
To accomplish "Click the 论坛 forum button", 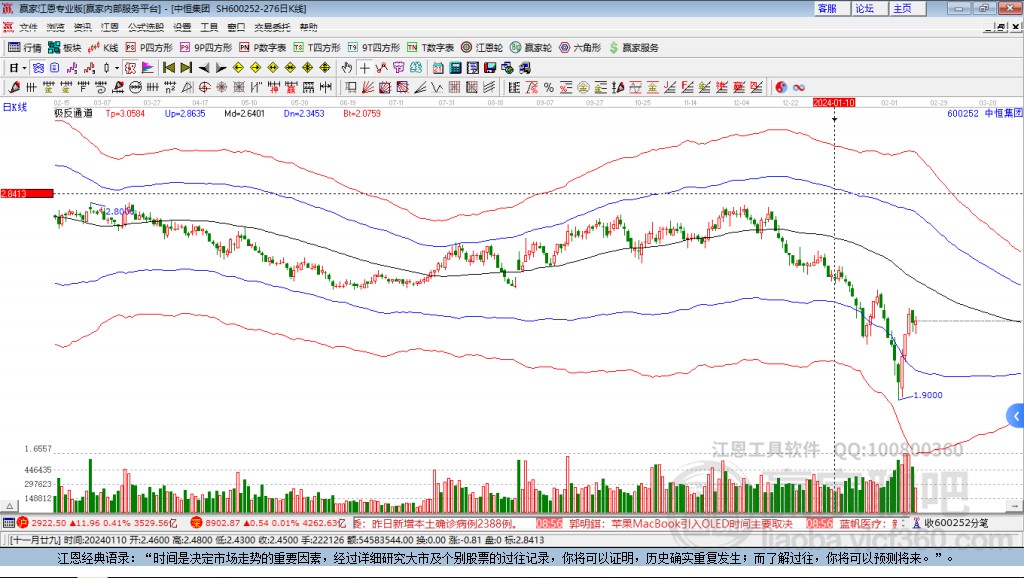I will pos(864,8).
